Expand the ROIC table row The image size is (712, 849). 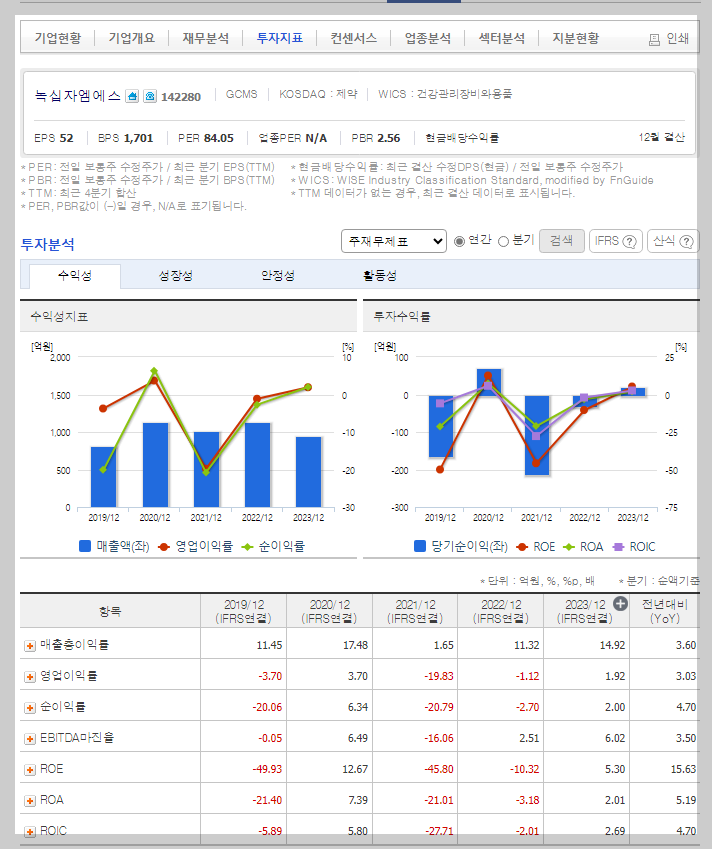[x=30, y=832]
